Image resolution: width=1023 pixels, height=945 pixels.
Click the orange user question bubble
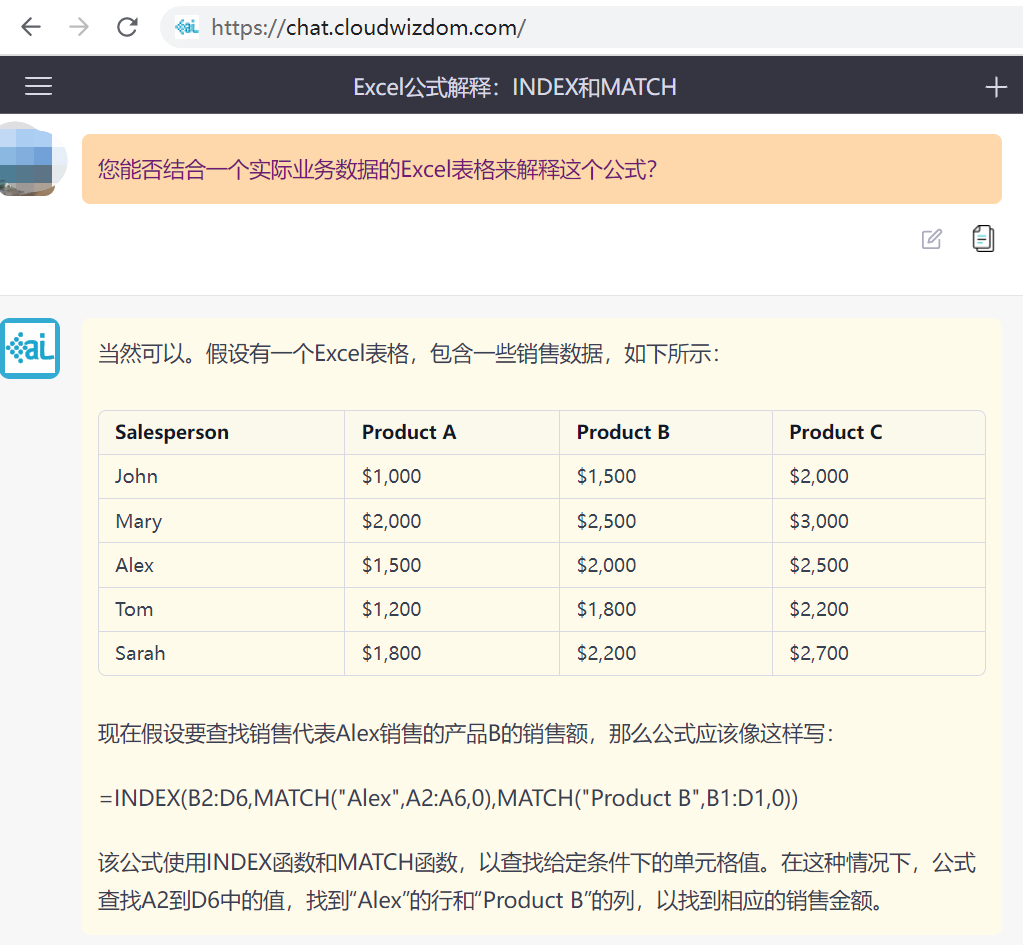pyautogui.click(x=542, y=169)
